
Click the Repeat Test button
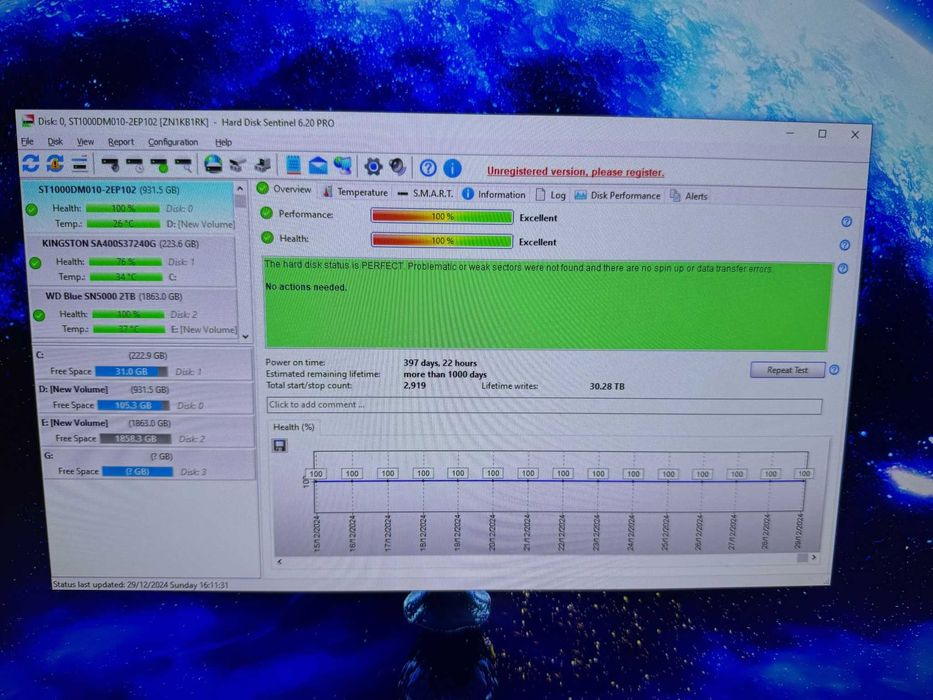[x=787, y=370]
